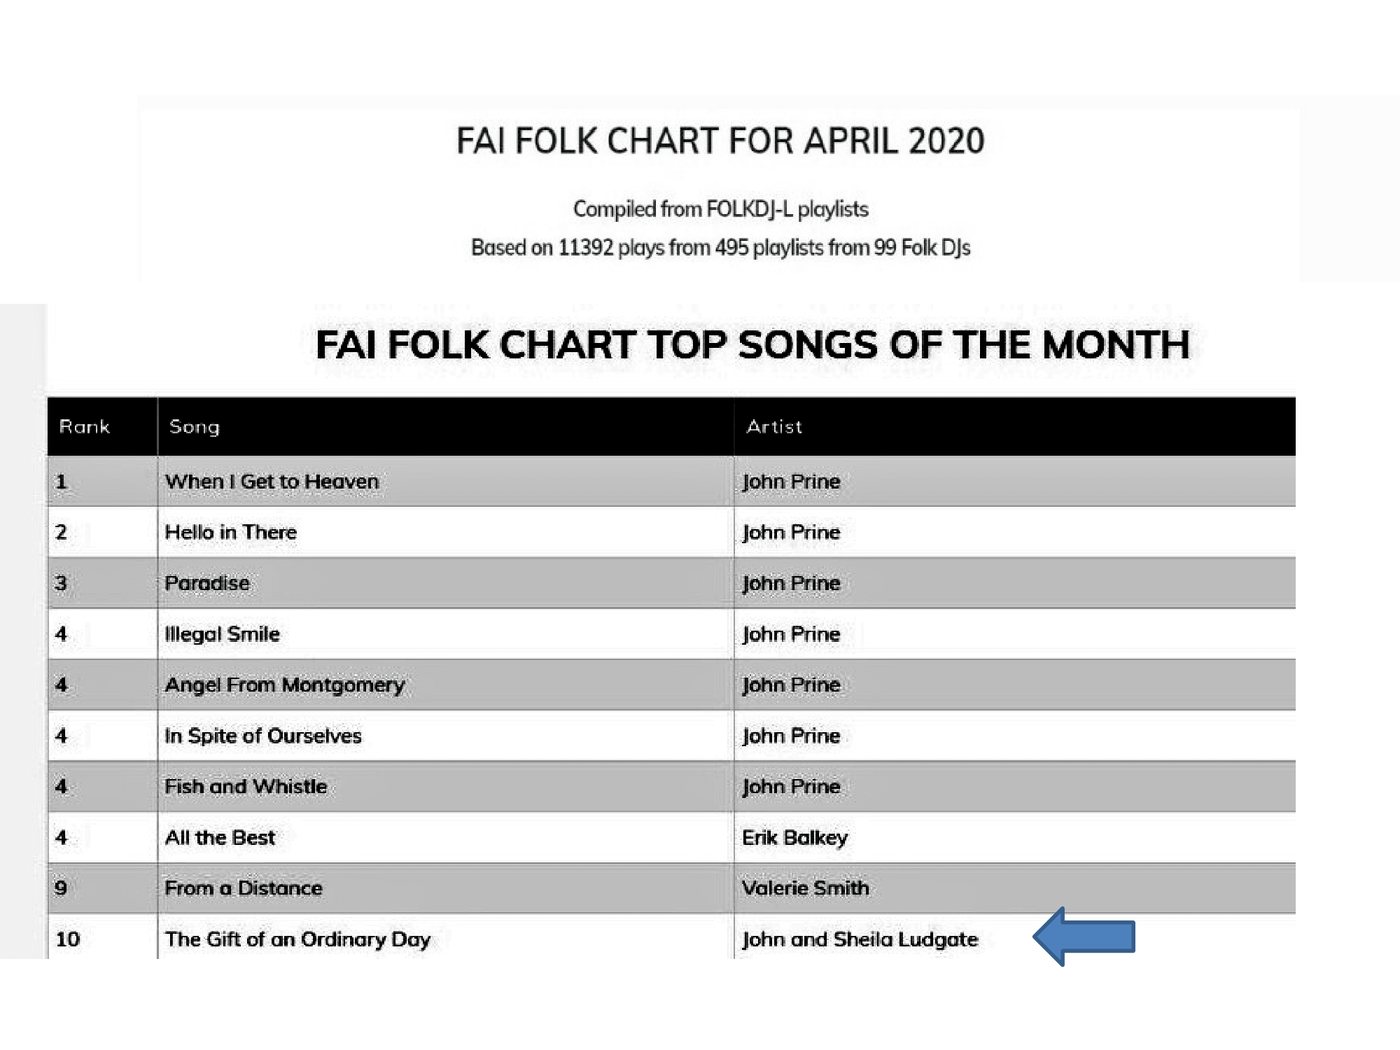Click the song From a Distance
1400x1050 pixels.
coord(244,888)
